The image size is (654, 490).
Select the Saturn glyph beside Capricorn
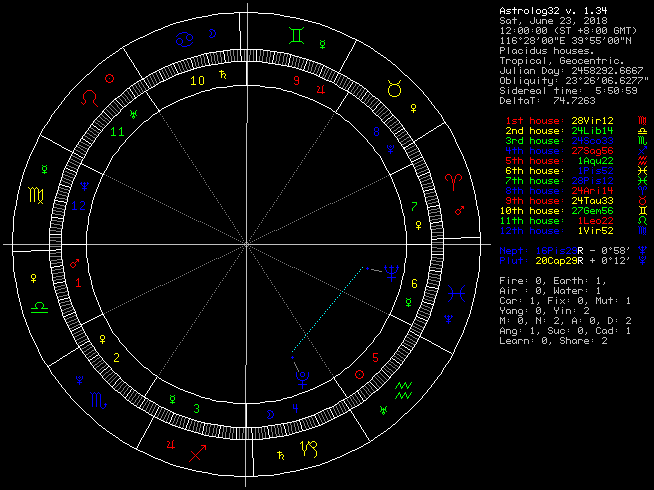click(281, 455)
